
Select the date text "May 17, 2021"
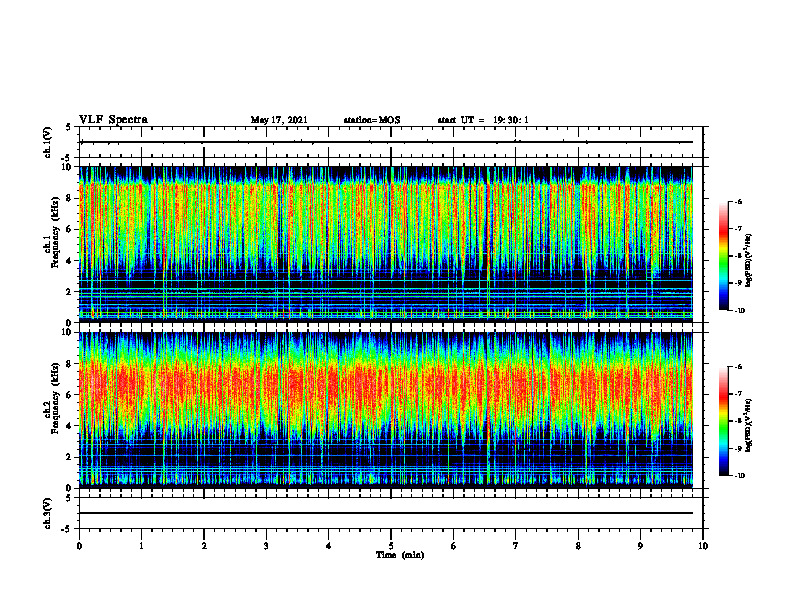point(279,120)
